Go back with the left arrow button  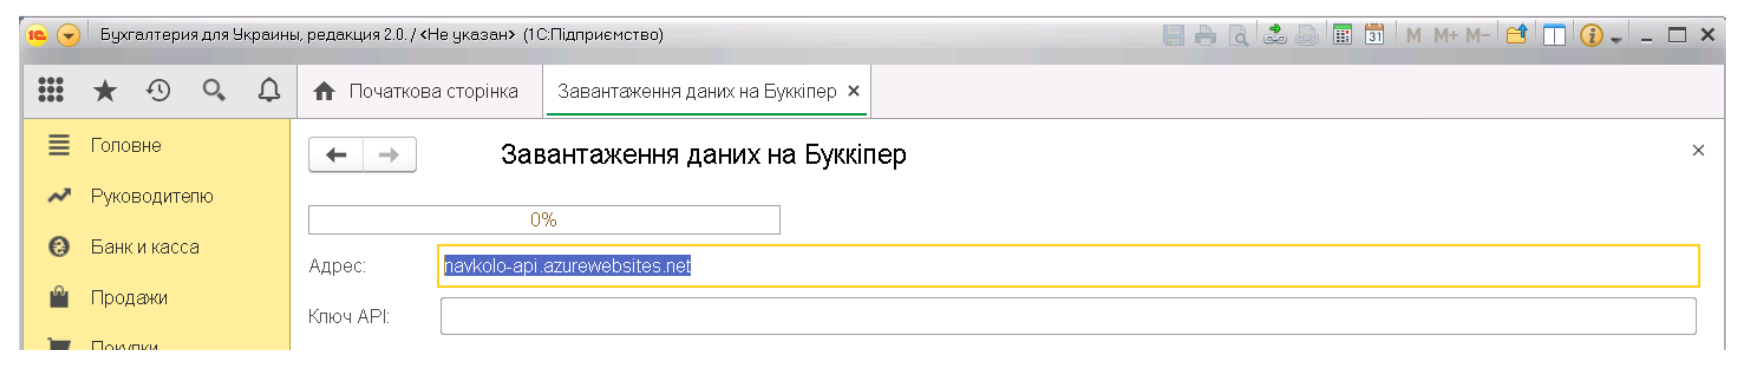pos(336,155)
